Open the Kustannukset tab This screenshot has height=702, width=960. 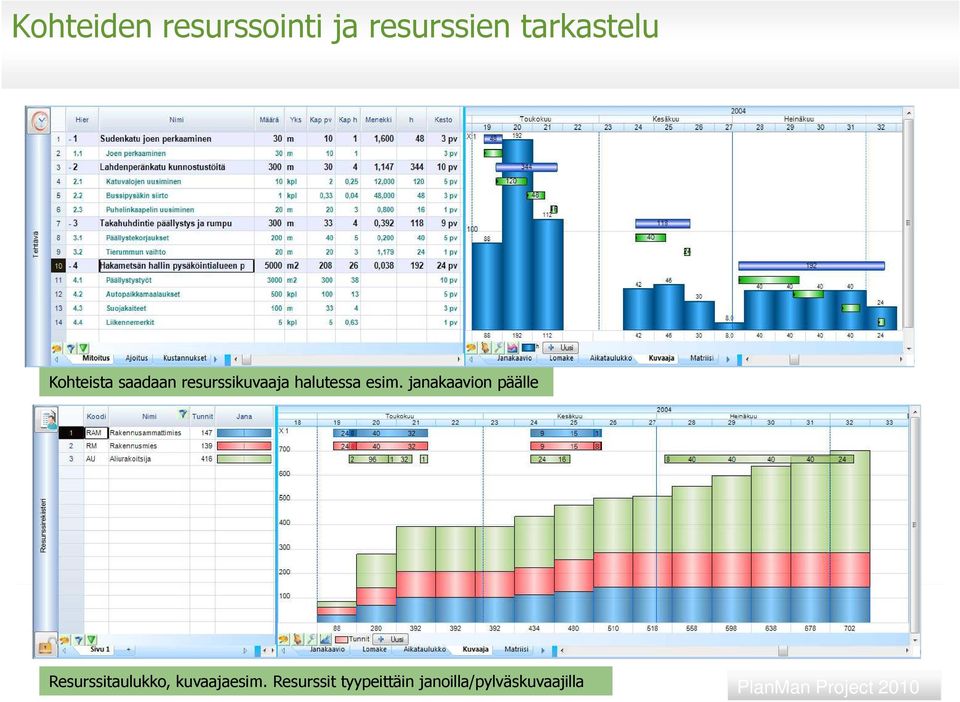pyautogui.click(x=185, y=358)
